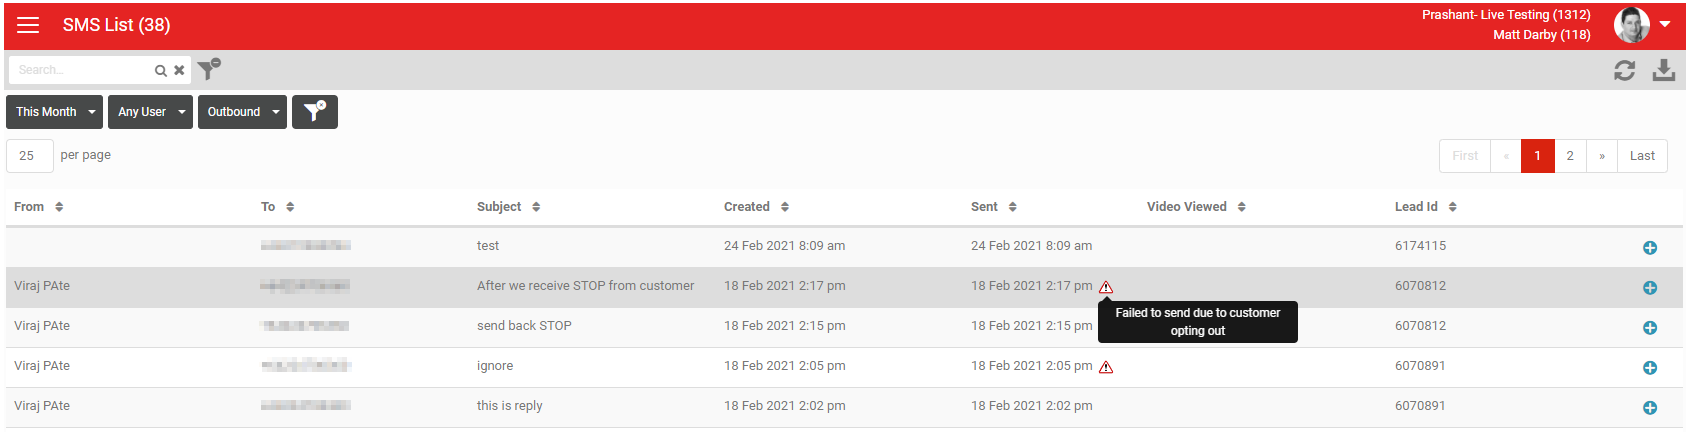Screen dimensions: 1689x433
Task: Click the warning icon on 2:17 pm sent time
Action: [1106, 287]
